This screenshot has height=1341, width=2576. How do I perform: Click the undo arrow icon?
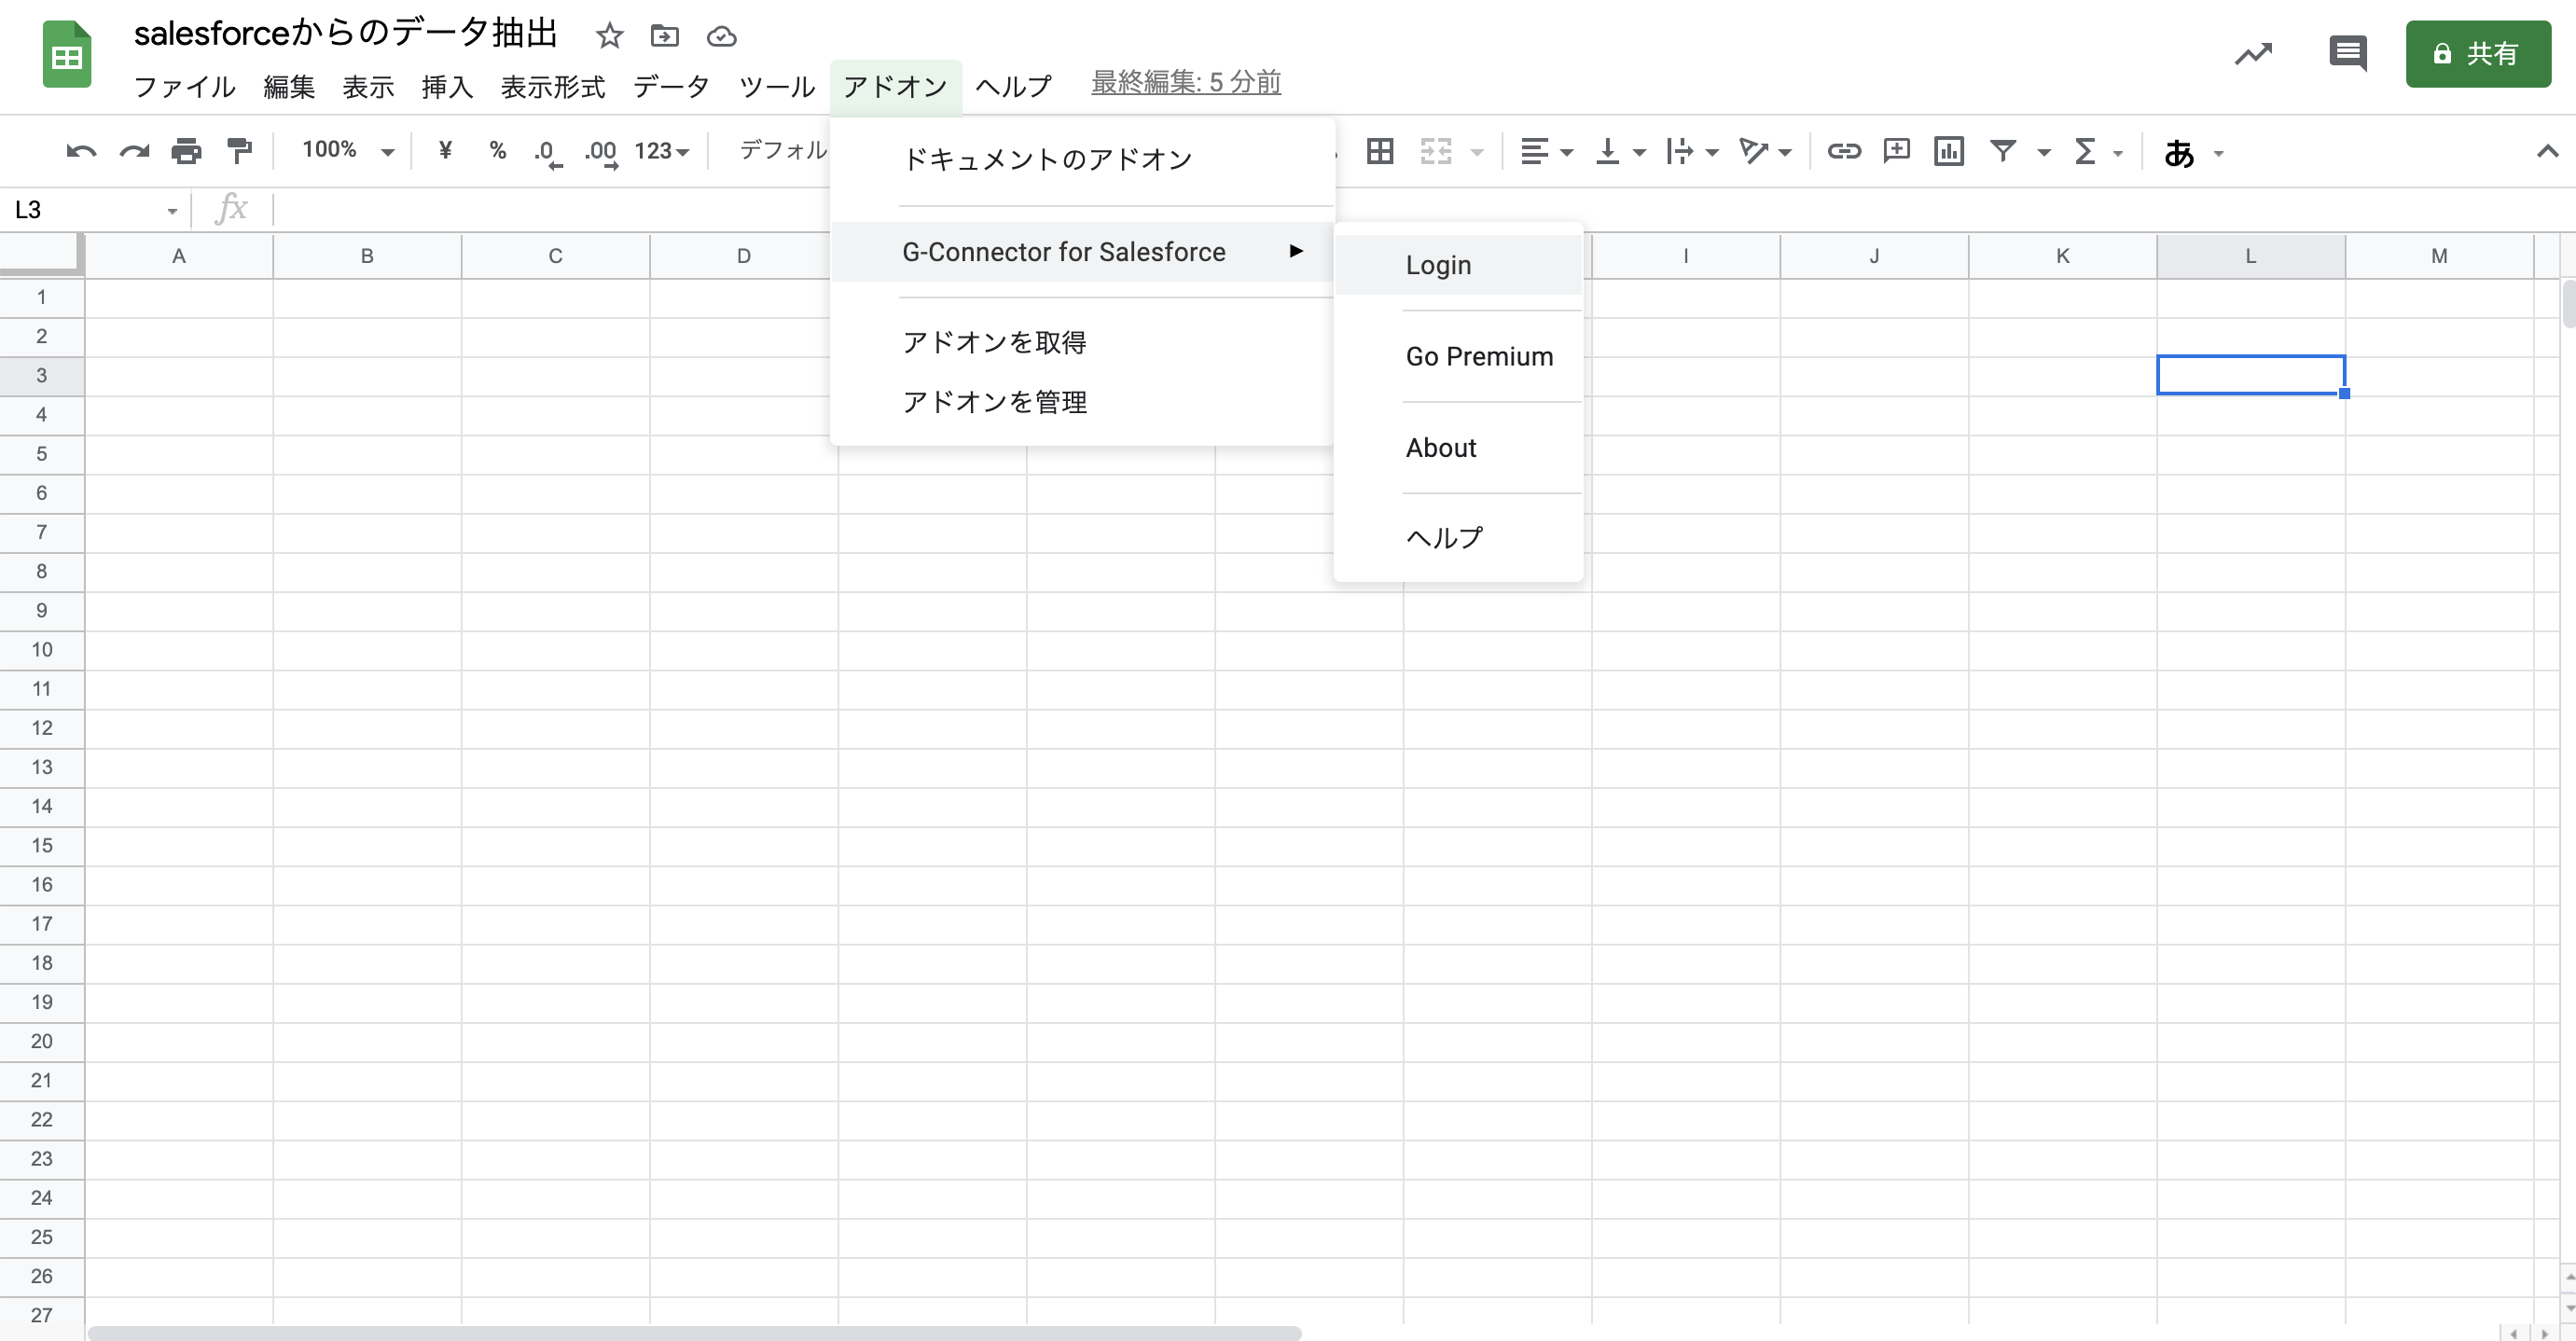coord(81,152)
